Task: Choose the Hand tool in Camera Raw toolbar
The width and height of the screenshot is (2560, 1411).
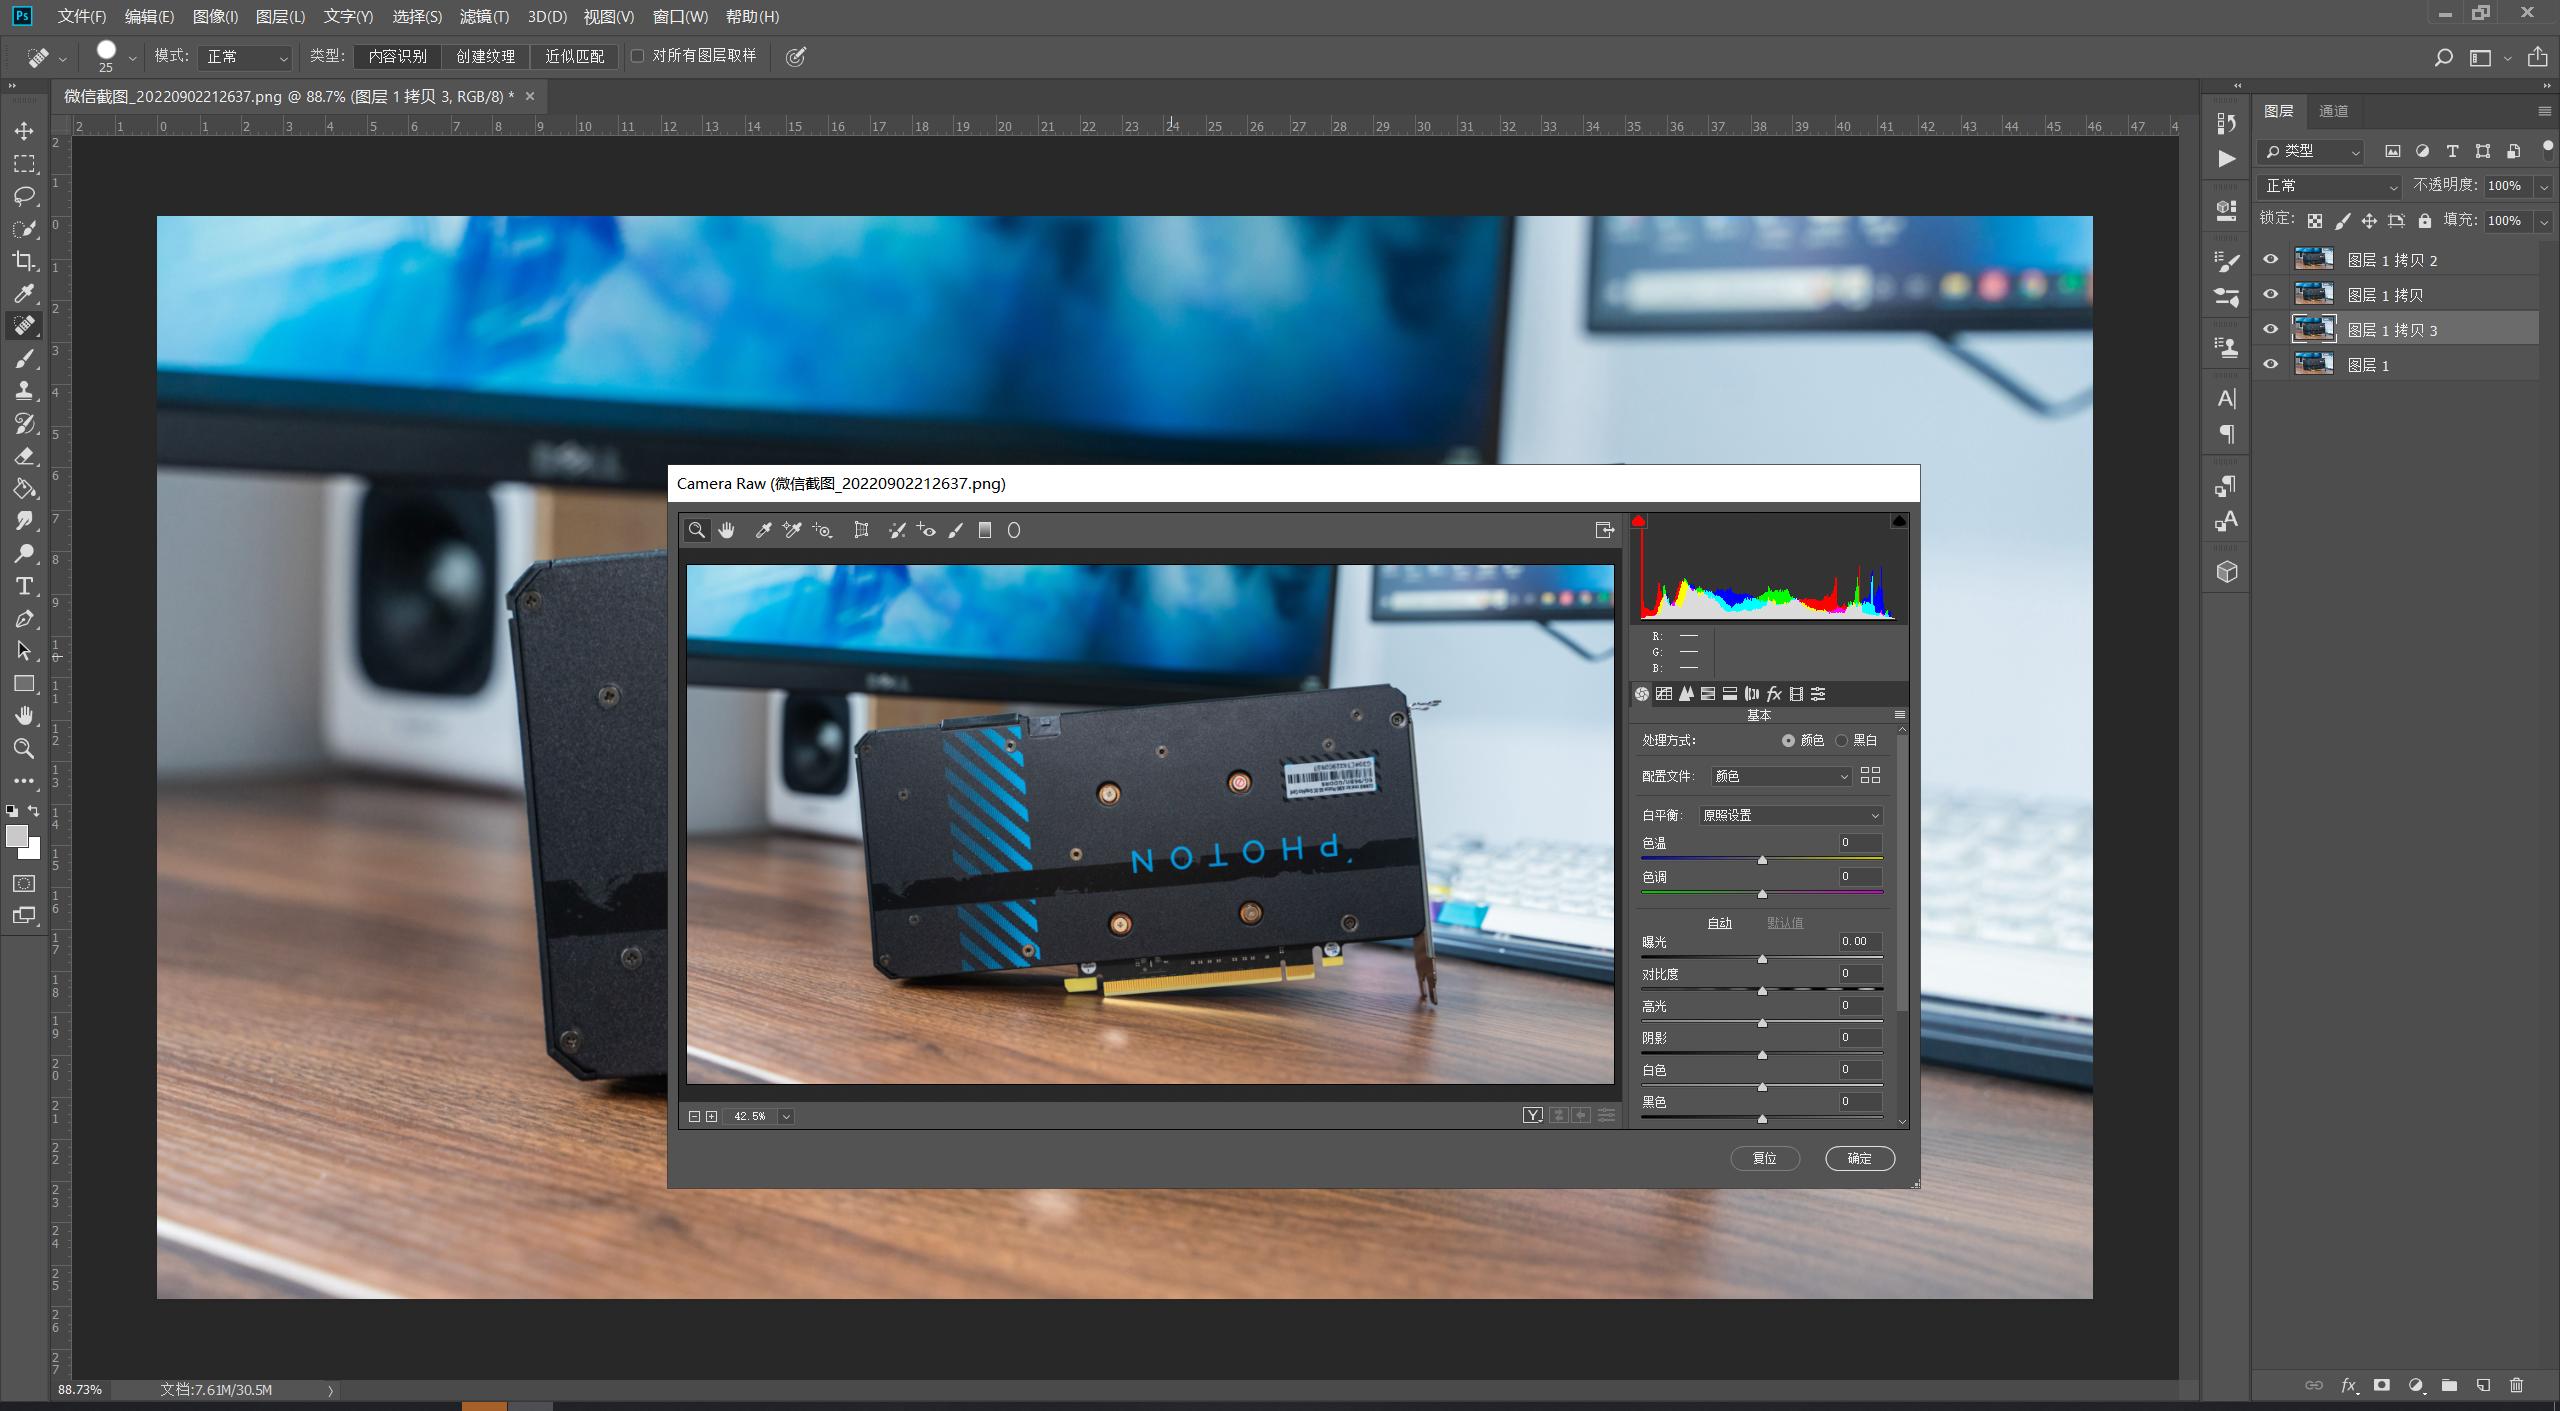Action: pos(727,531)
